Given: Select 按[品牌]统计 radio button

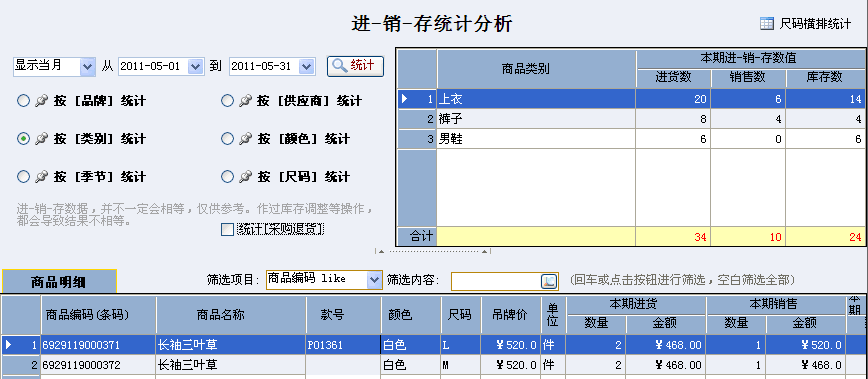Looking at the screenshot, I should tap(23, 101).
